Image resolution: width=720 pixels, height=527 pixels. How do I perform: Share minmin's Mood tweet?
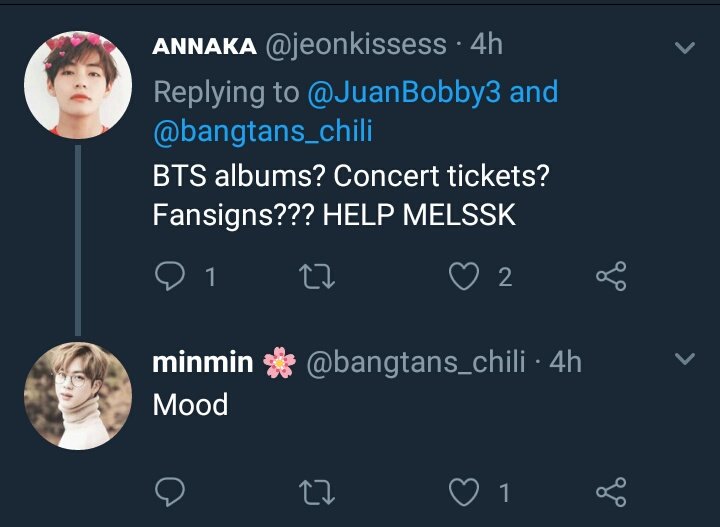(x=611, y=492)
